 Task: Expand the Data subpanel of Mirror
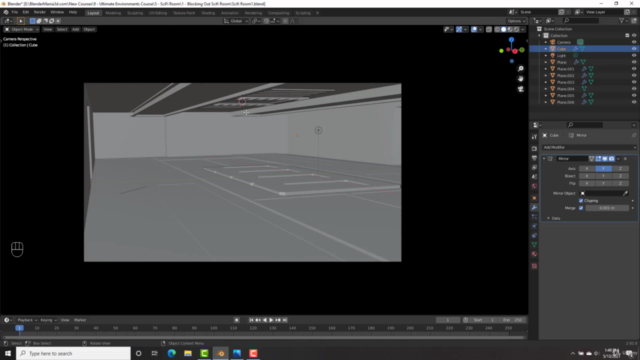(548, 218)
